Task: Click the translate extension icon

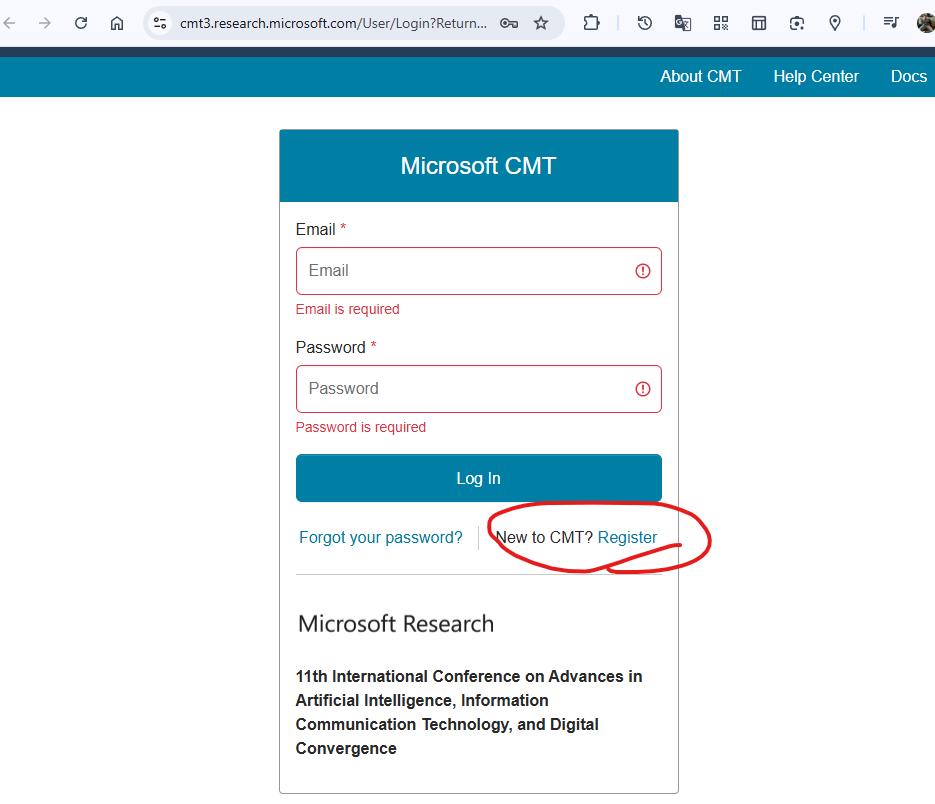Action: (x=683, y=23)
